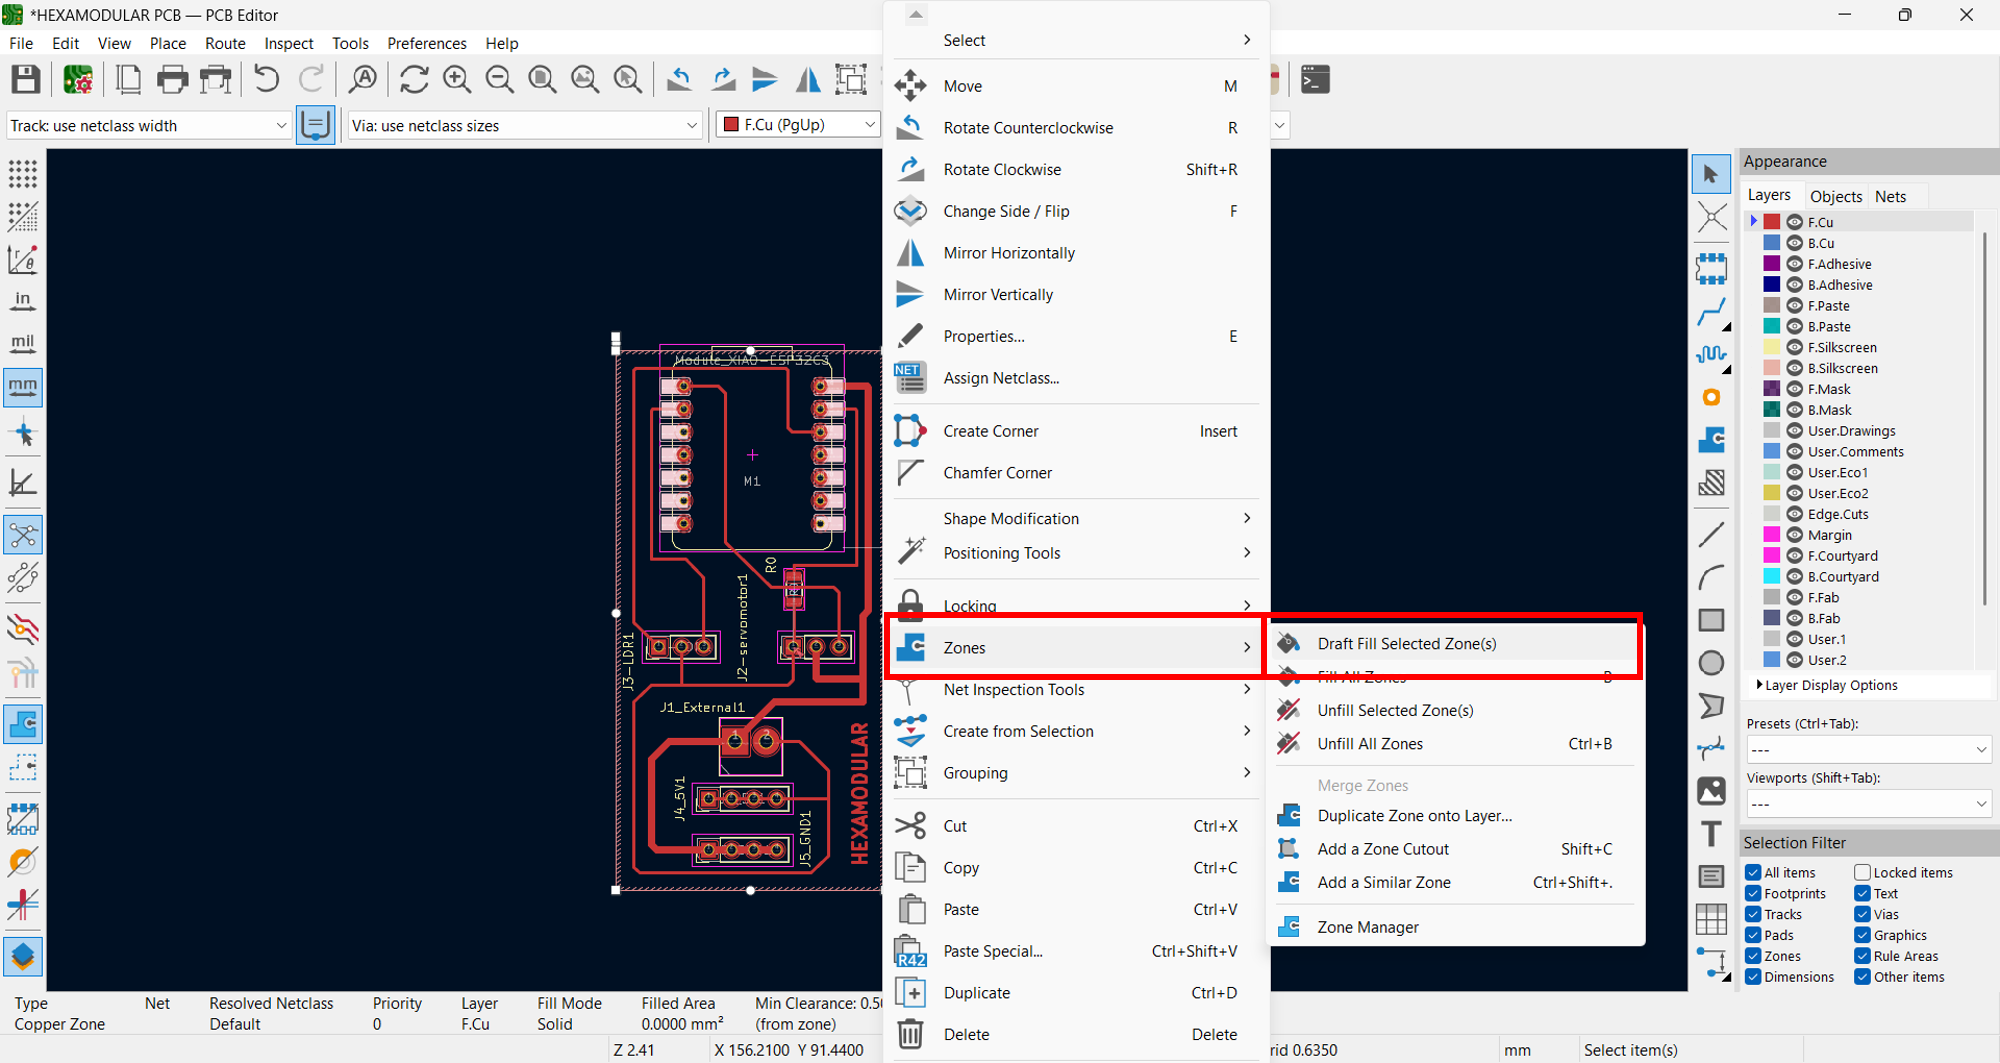Select the Draw Rectangle tool
2000x1063 pixels.
(x=1711, y=620)
